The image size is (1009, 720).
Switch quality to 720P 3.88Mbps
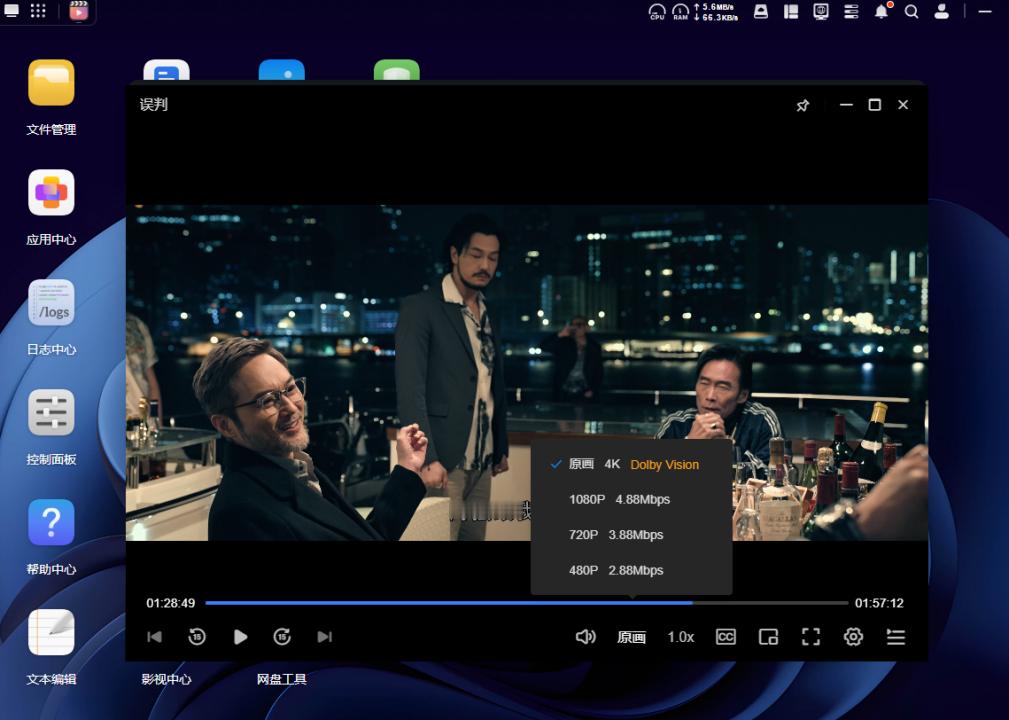pyautogui.click(x=631, y=535)
